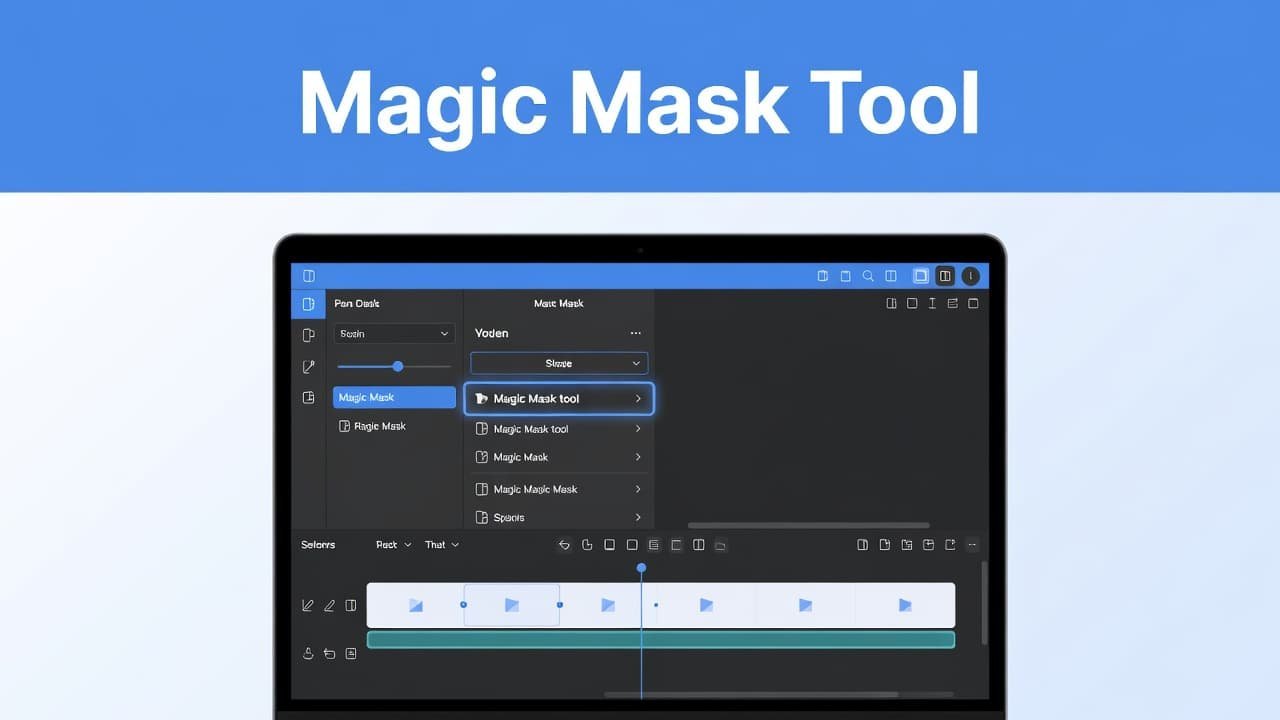
Task: Click the blue playhead handle on the timeline
Action: pos(641,568)
